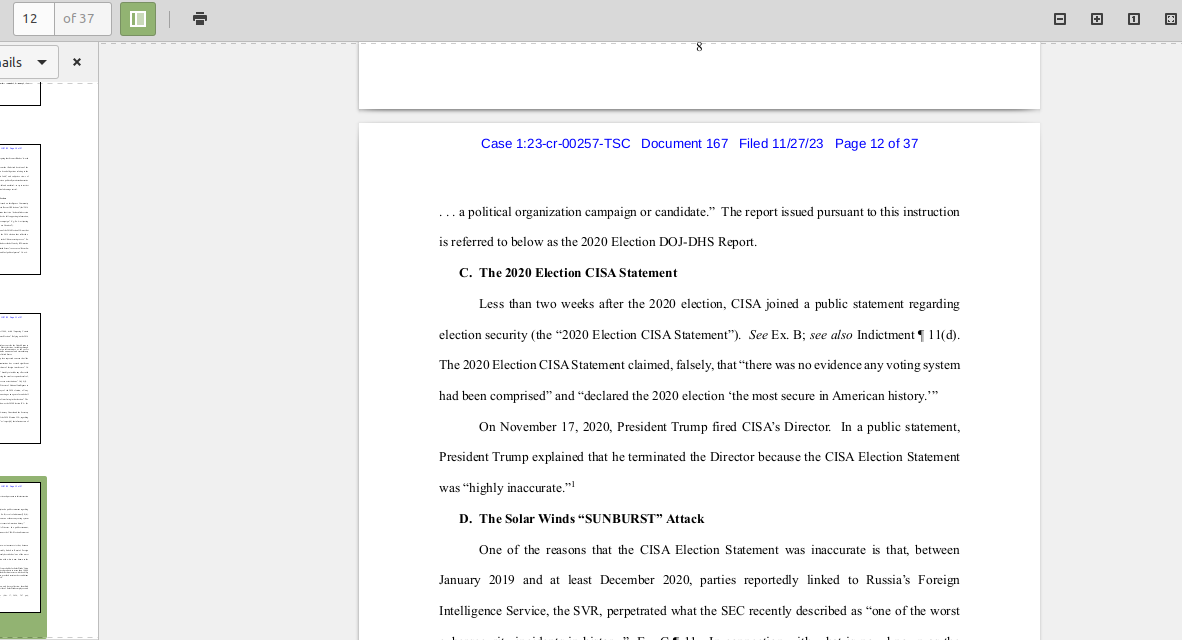
Task: Toggle the sidebar panel button
Action: 138,19
